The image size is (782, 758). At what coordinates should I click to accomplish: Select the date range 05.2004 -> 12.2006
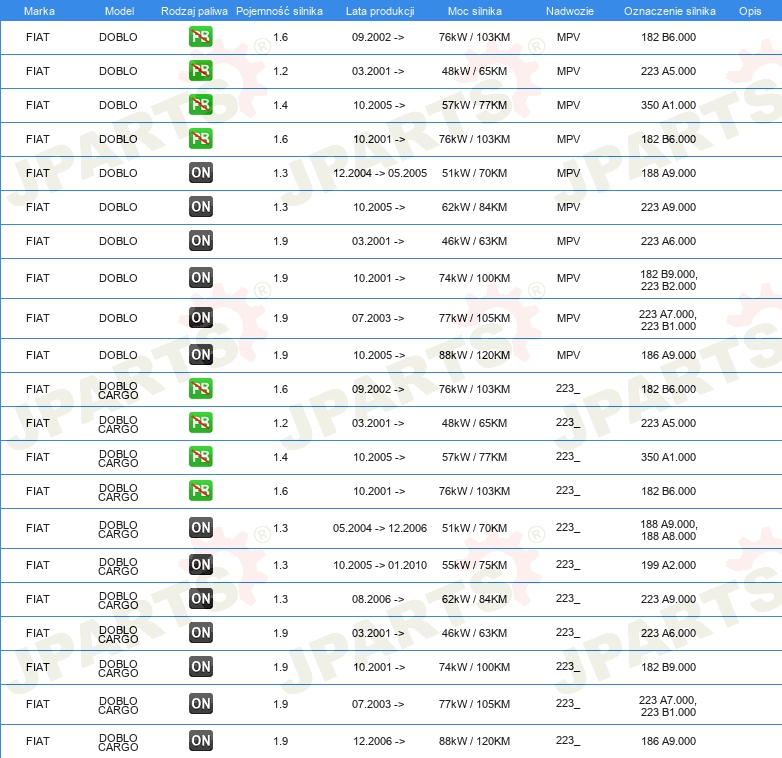[380, 528]
